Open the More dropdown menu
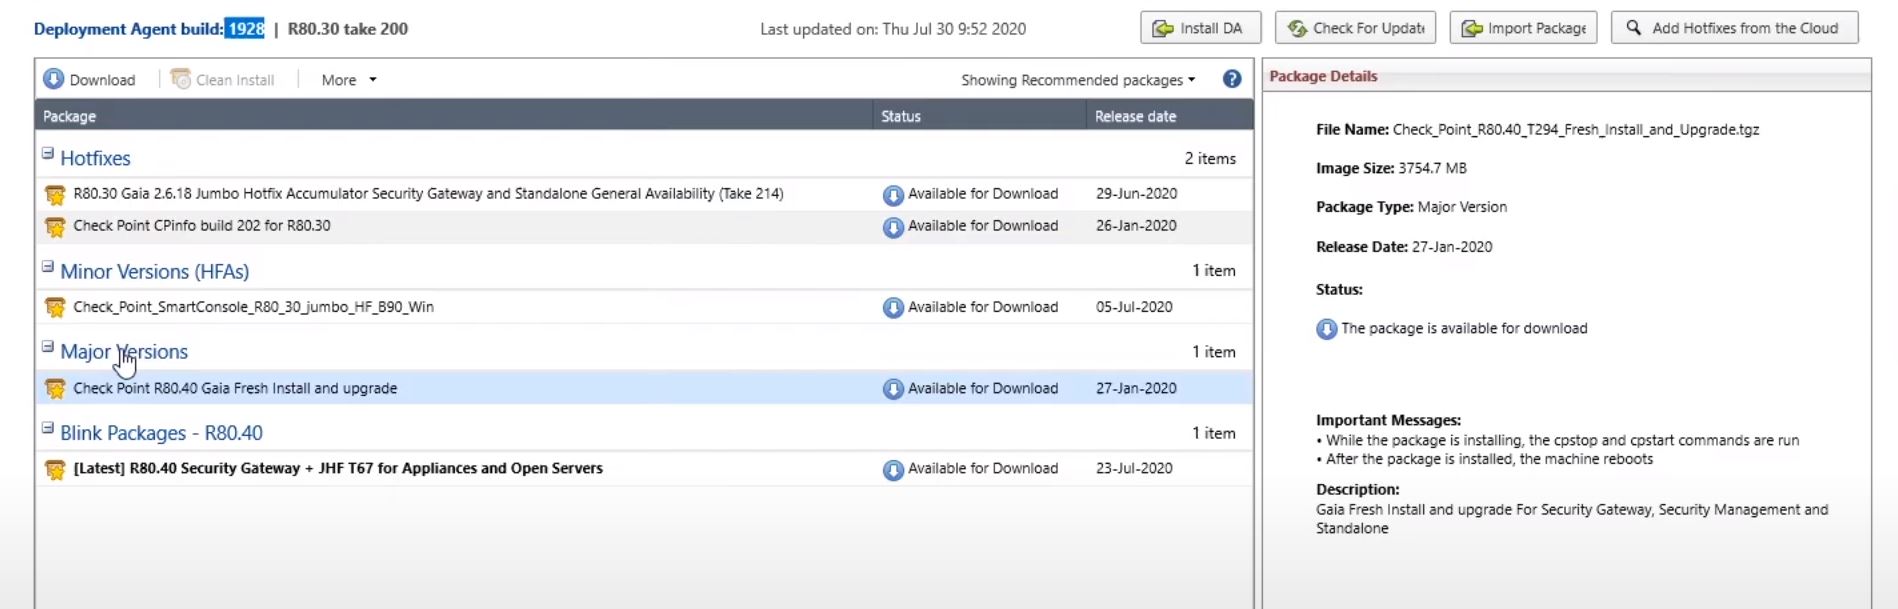This screenshot has width=1898, height=609. 348,80
